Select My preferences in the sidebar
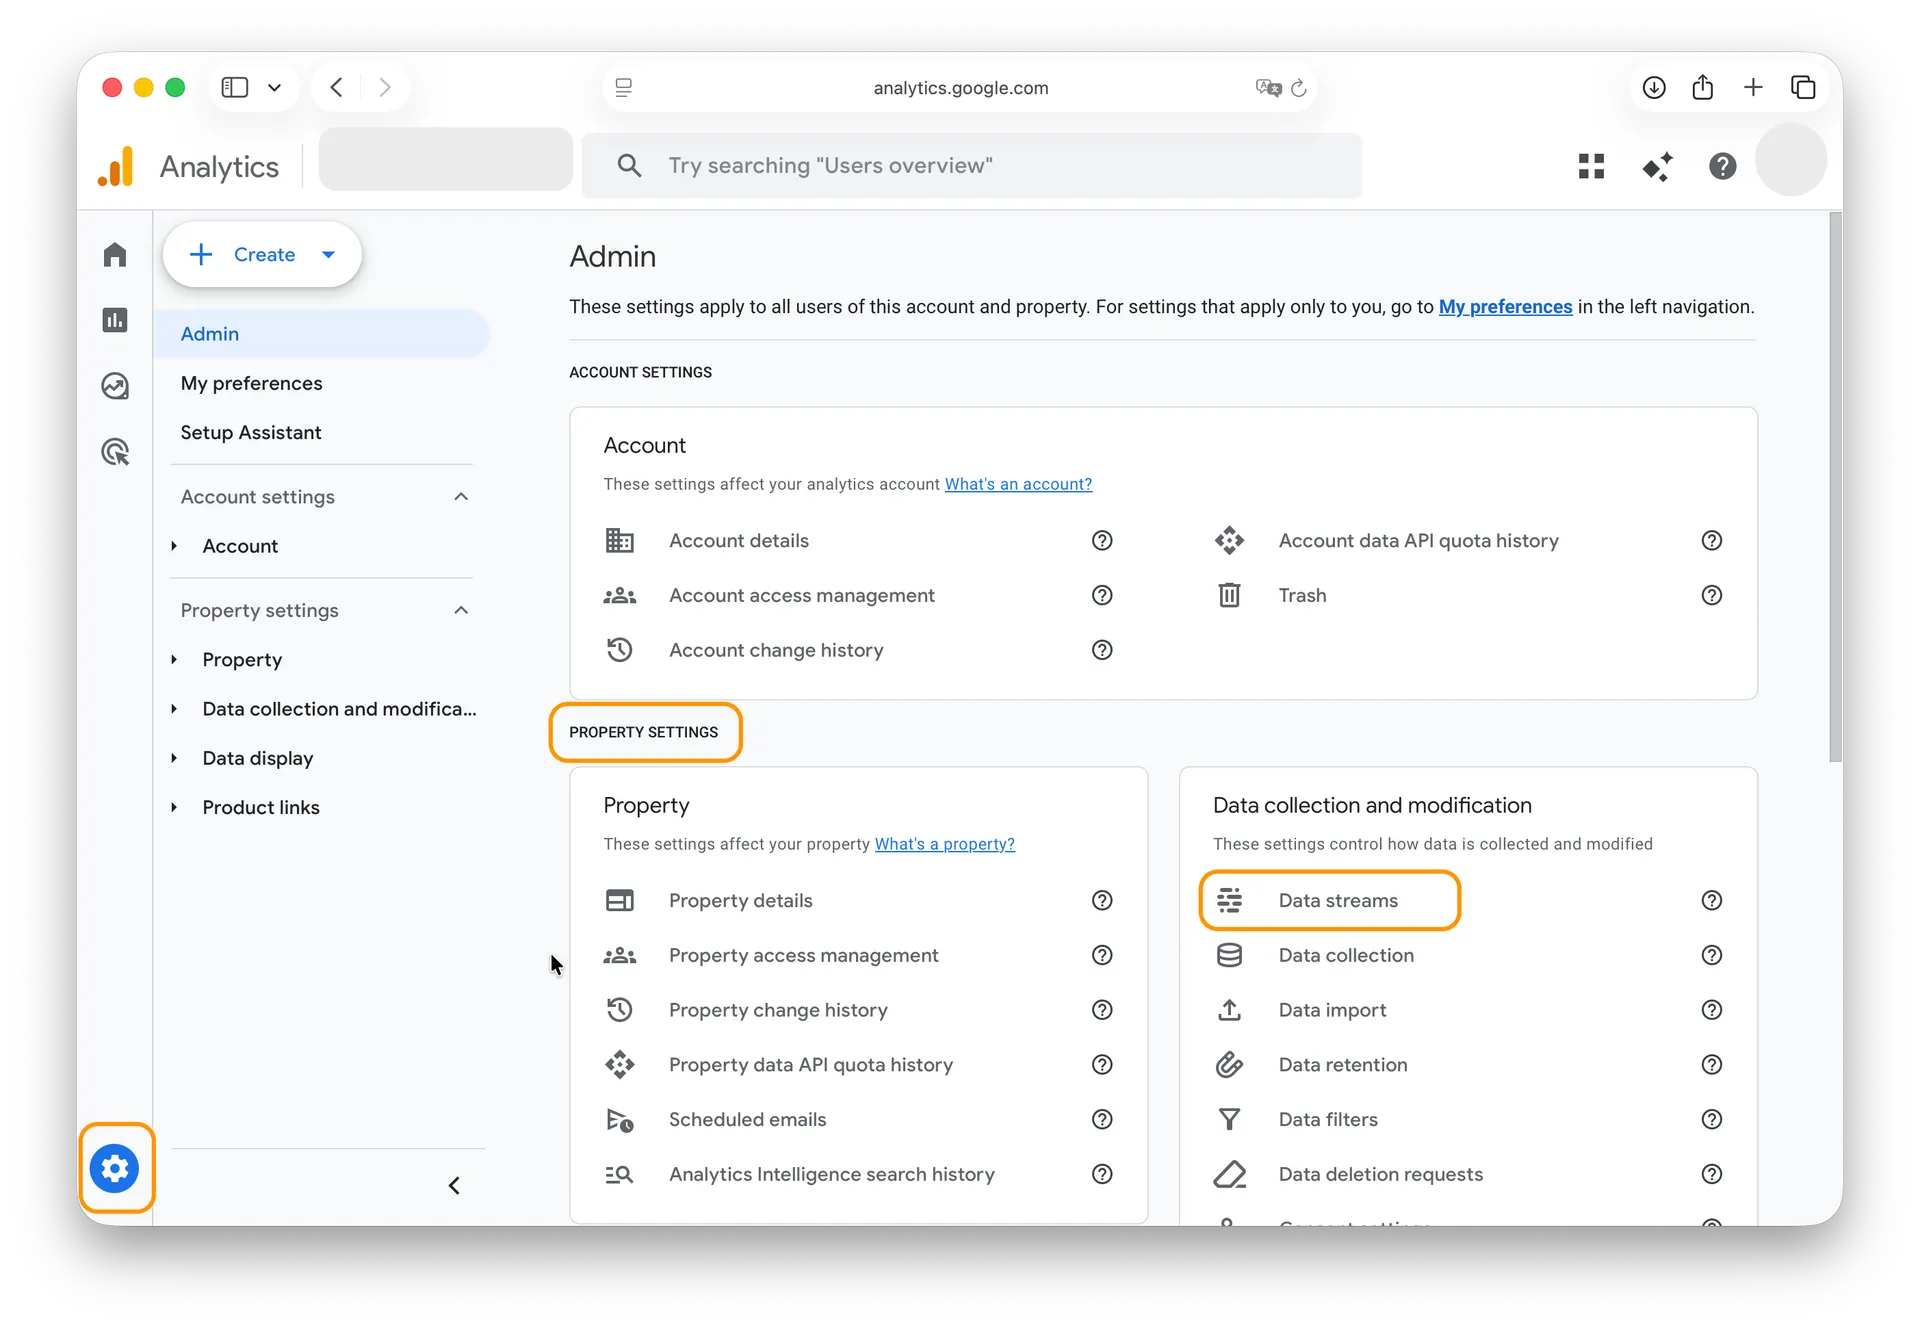This screenshot has width=1920, height=1327. 251,383
